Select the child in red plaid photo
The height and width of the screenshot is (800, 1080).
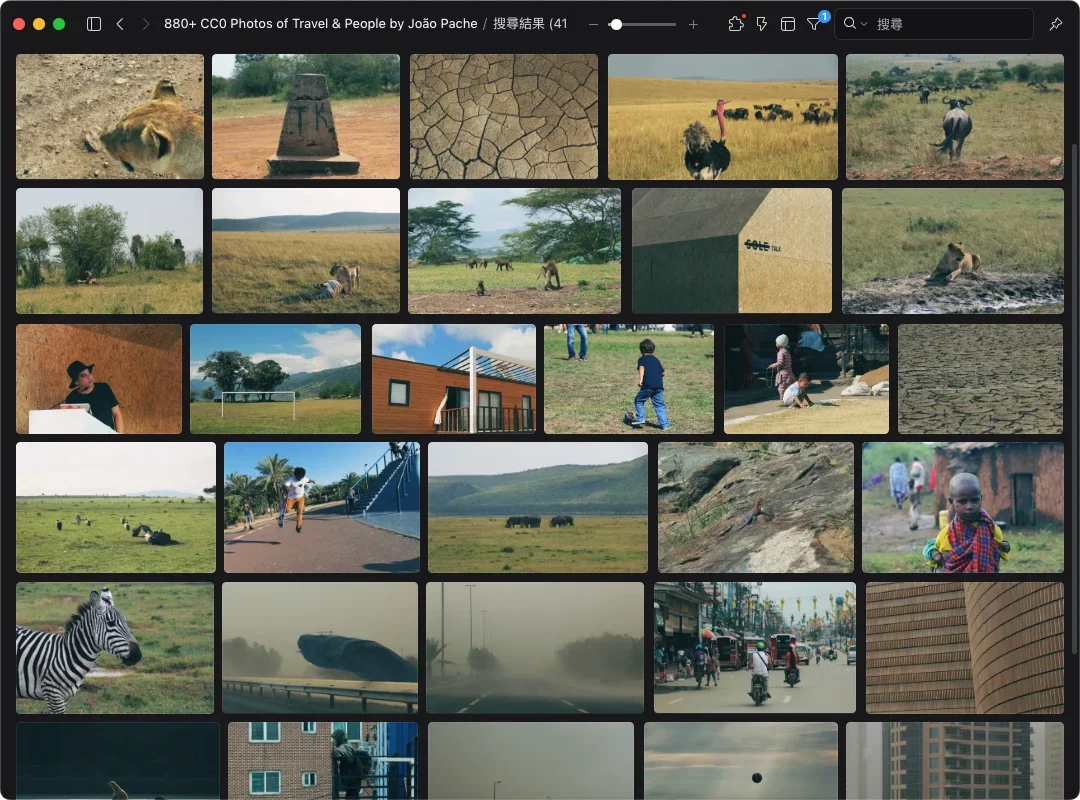coord(963,508)
